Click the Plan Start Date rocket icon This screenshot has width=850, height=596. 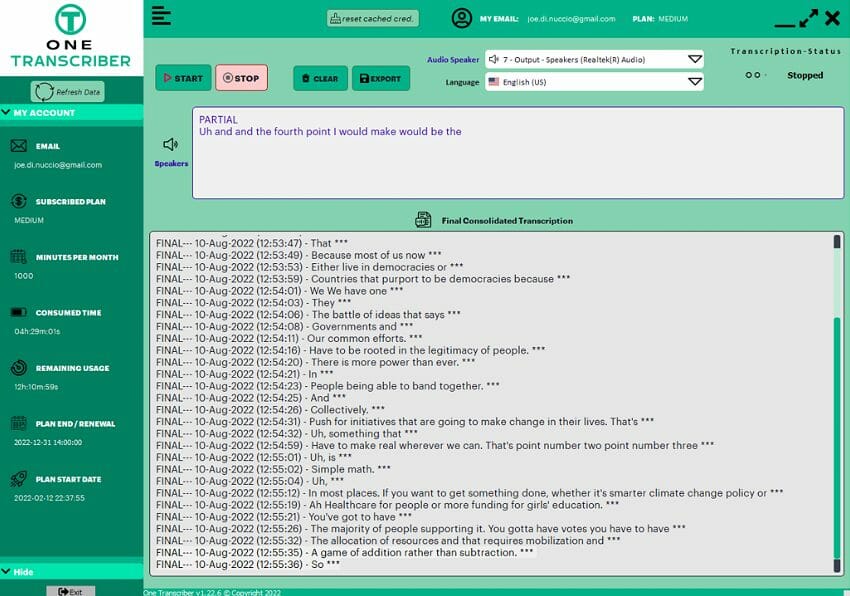[18, 478]
